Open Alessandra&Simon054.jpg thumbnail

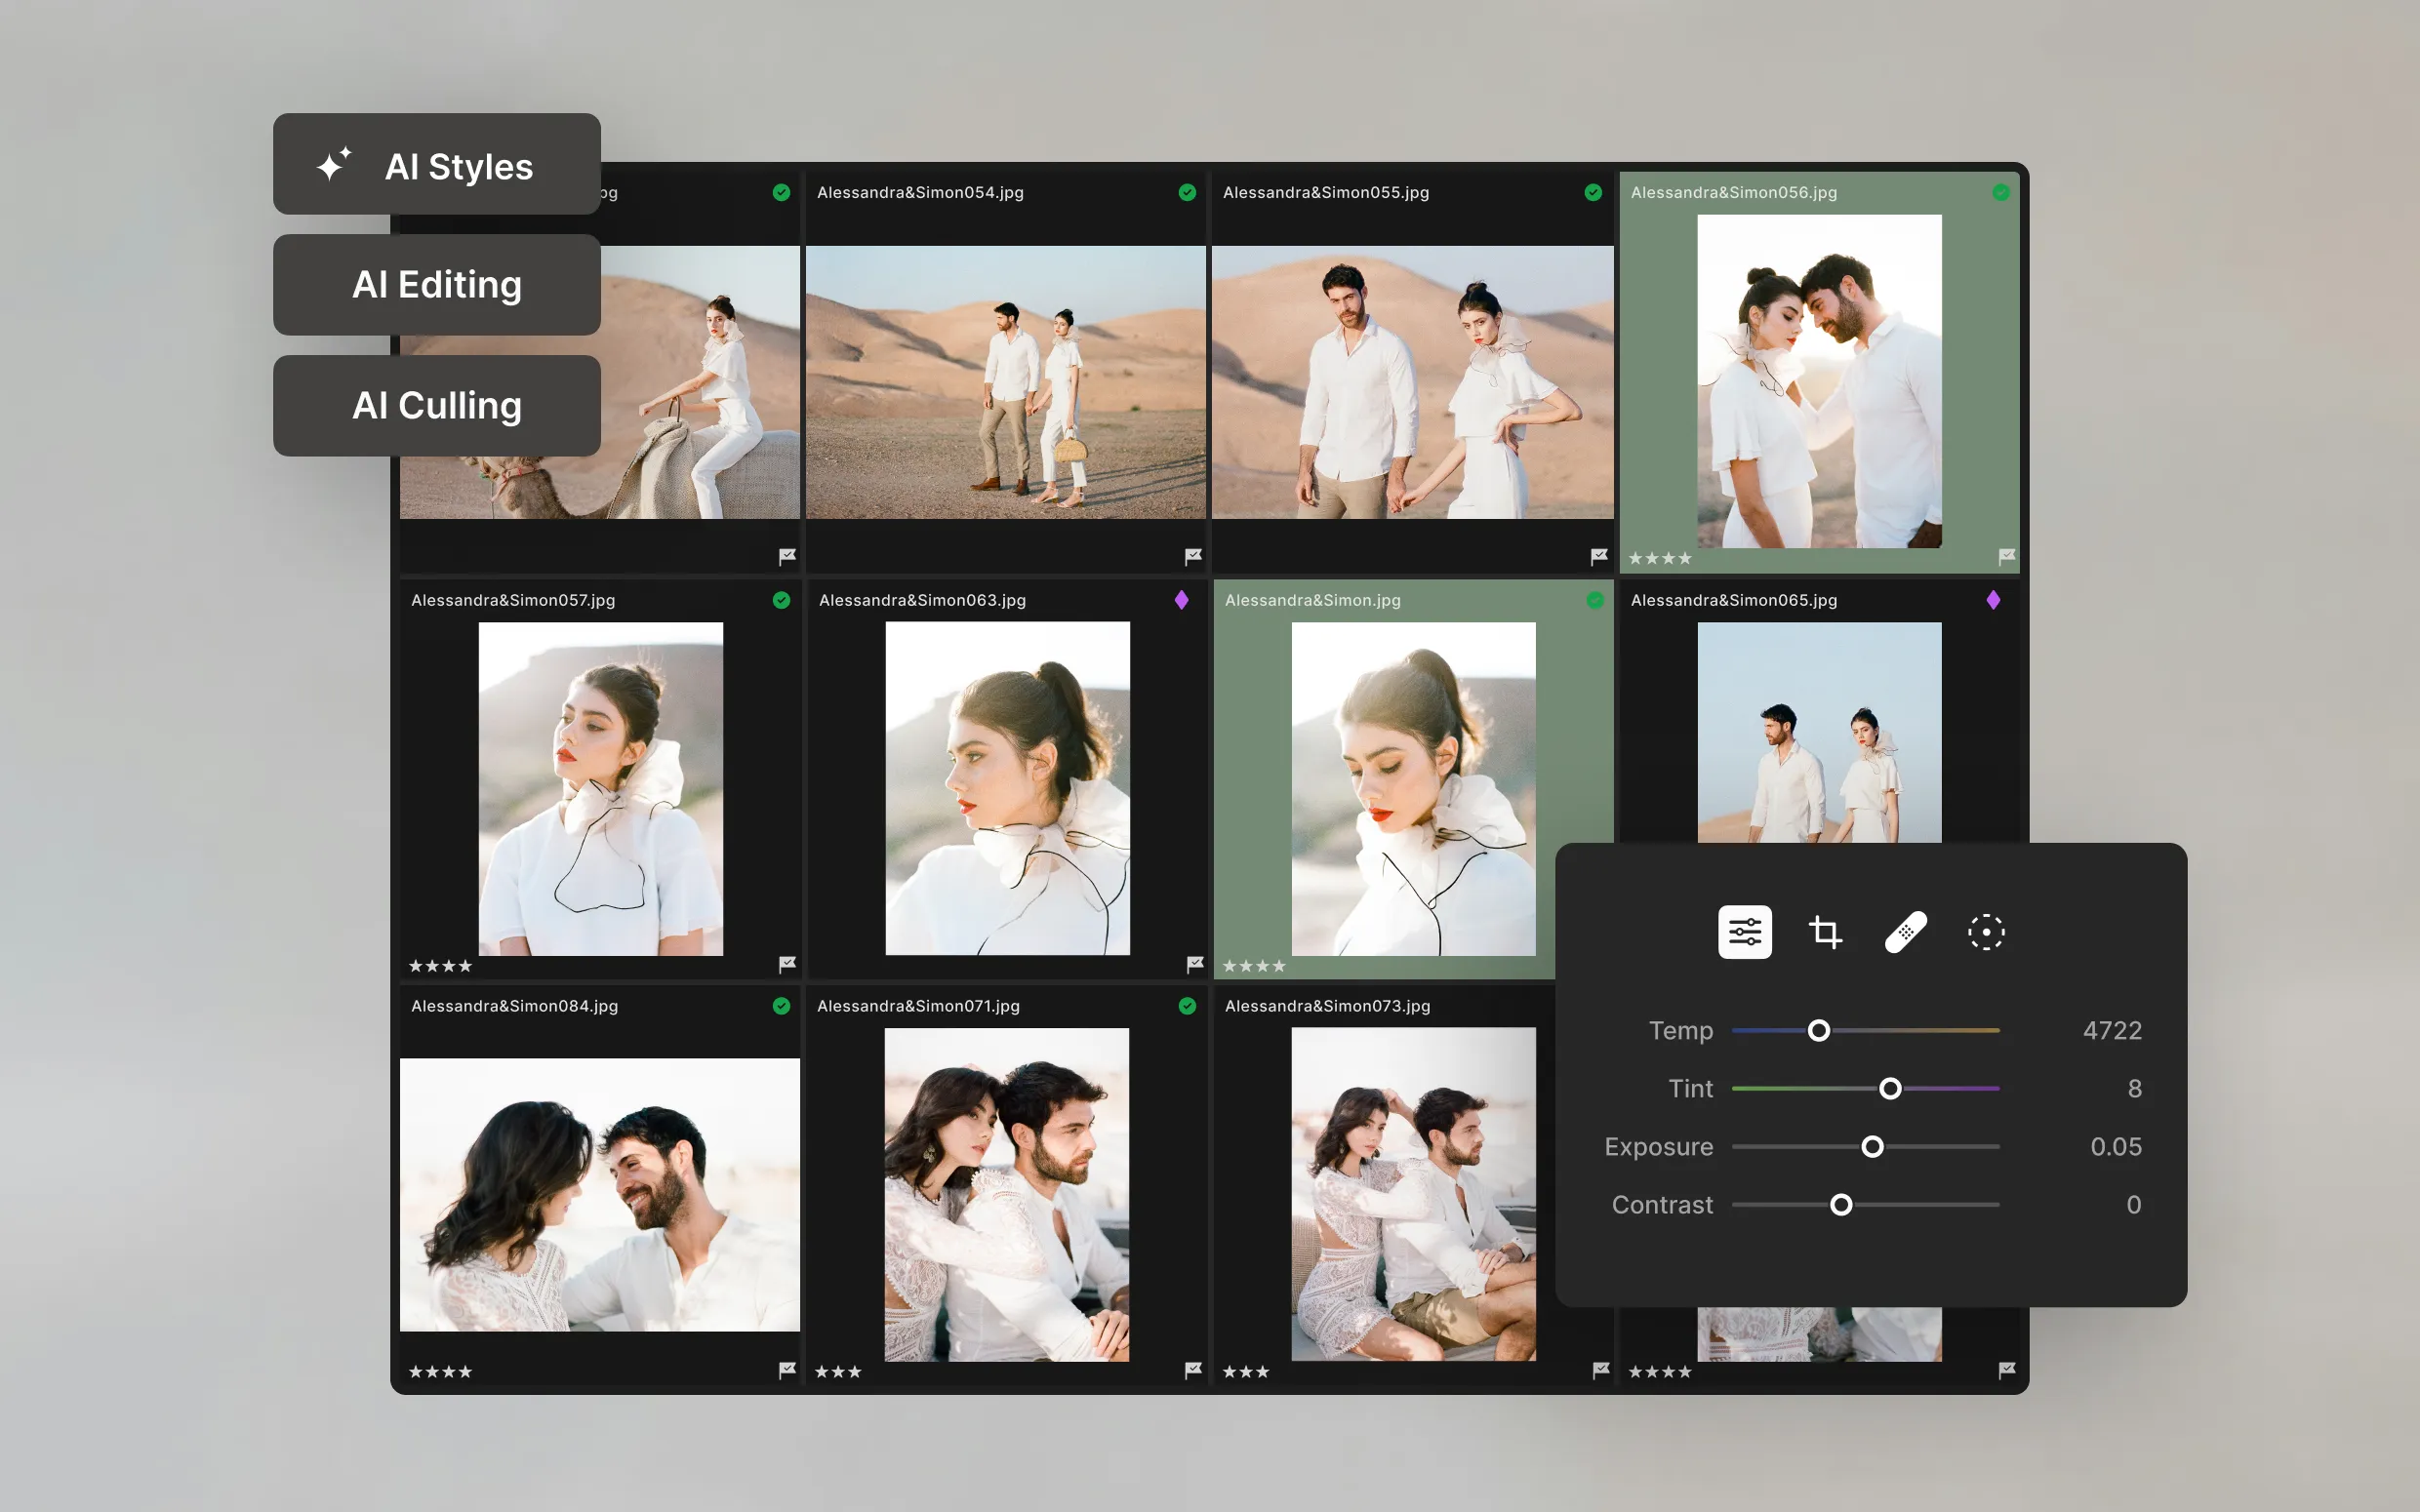1006,382
